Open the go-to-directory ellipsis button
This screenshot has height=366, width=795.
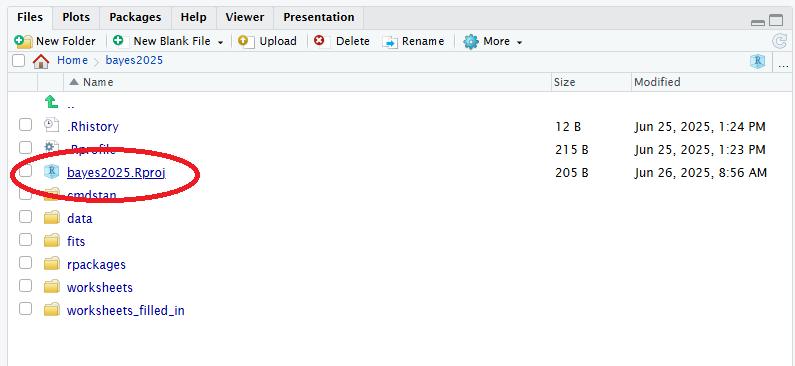tap(783, 65)
